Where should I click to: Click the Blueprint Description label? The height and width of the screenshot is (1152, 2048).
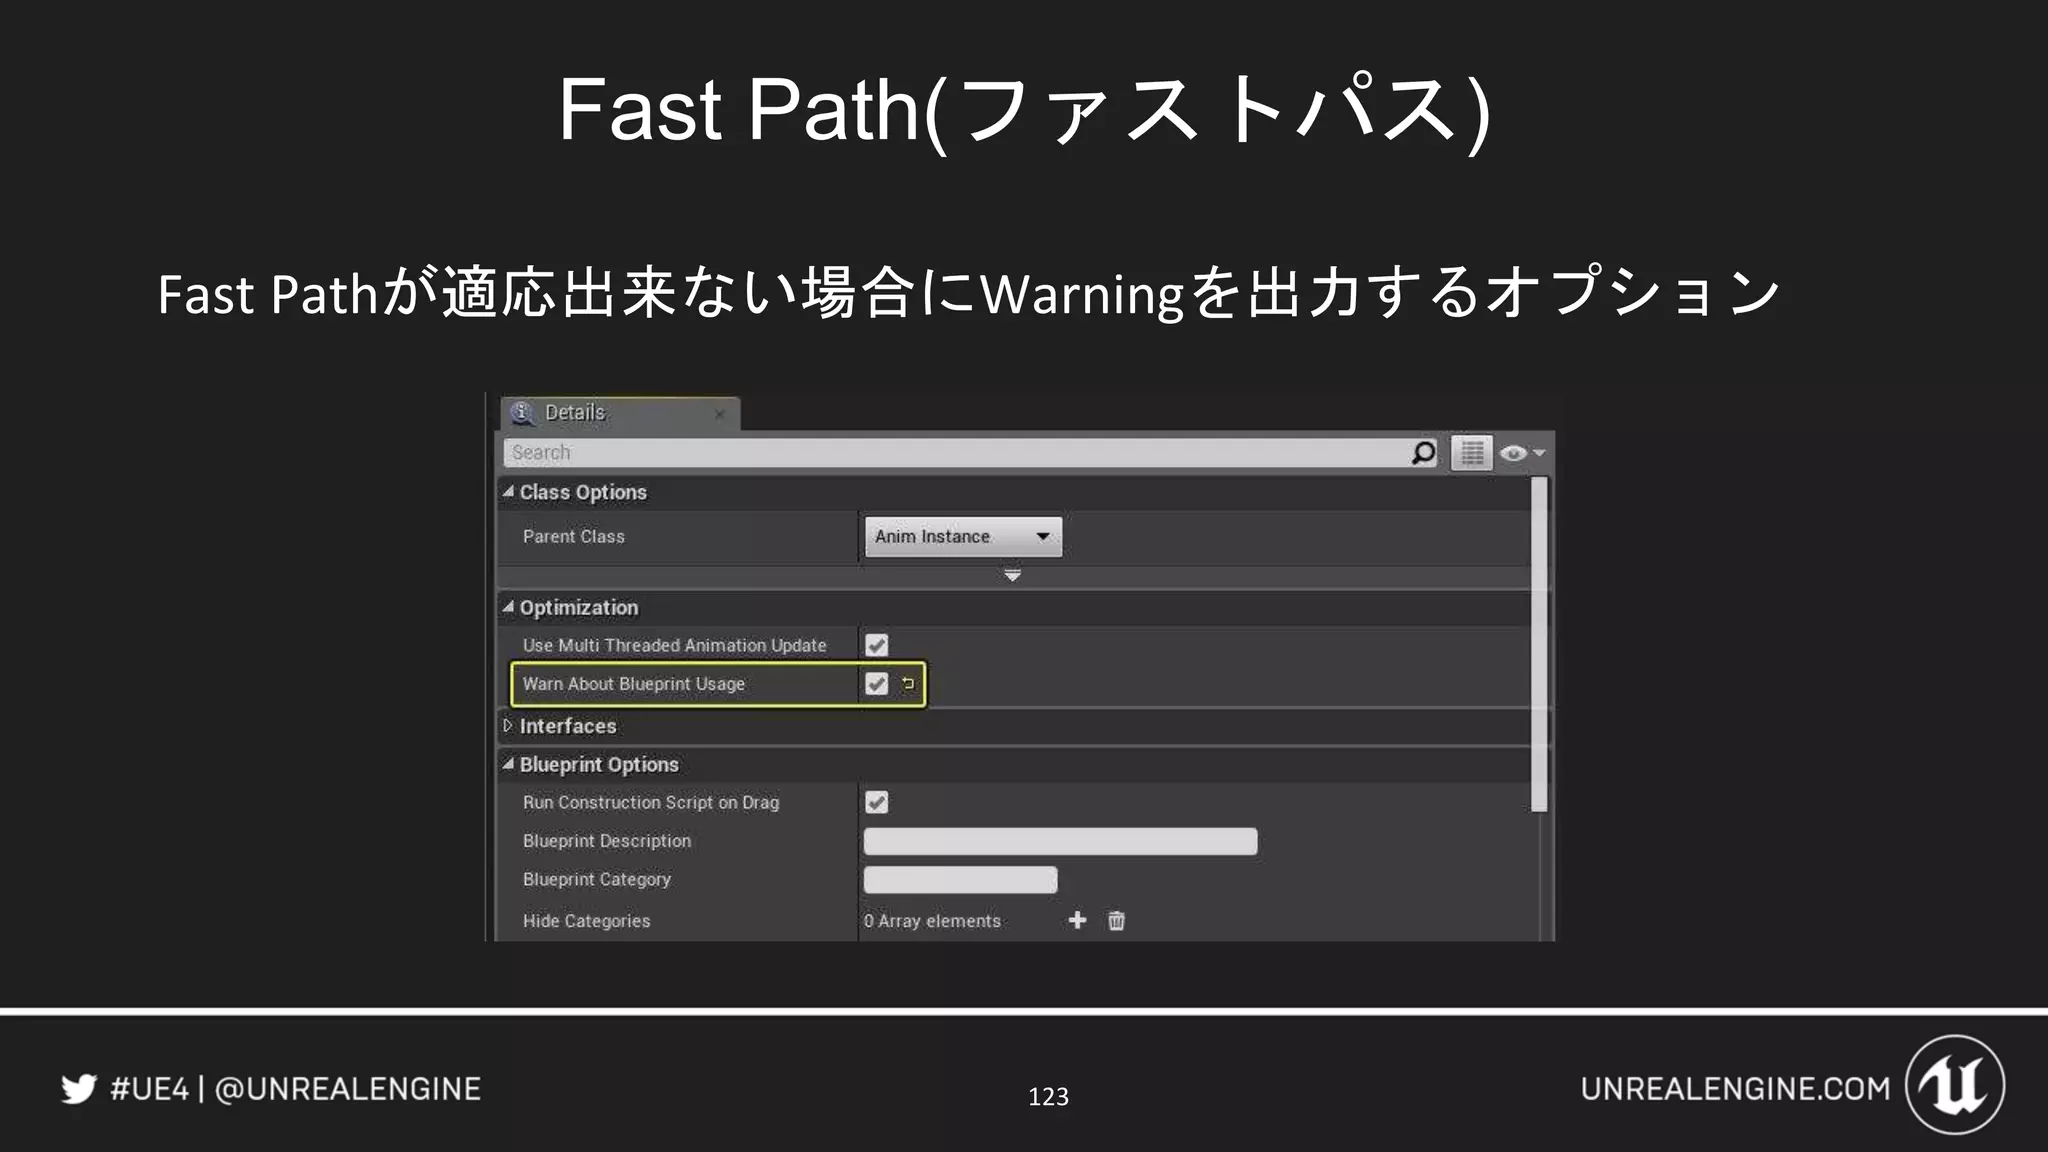607,841
